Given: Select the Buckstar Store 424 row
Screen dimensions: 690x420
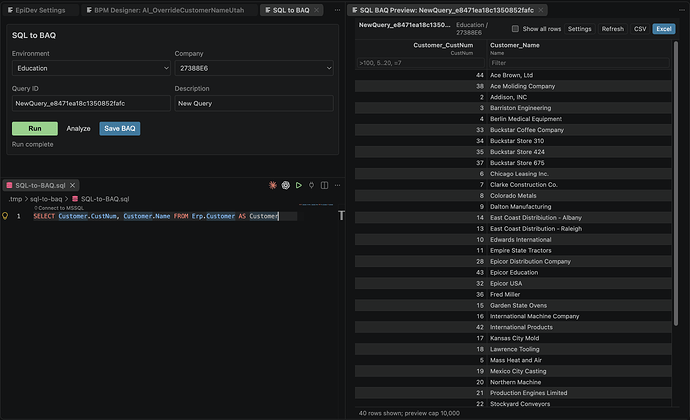Looking at the screenshot, I should [x=513, y=152].
